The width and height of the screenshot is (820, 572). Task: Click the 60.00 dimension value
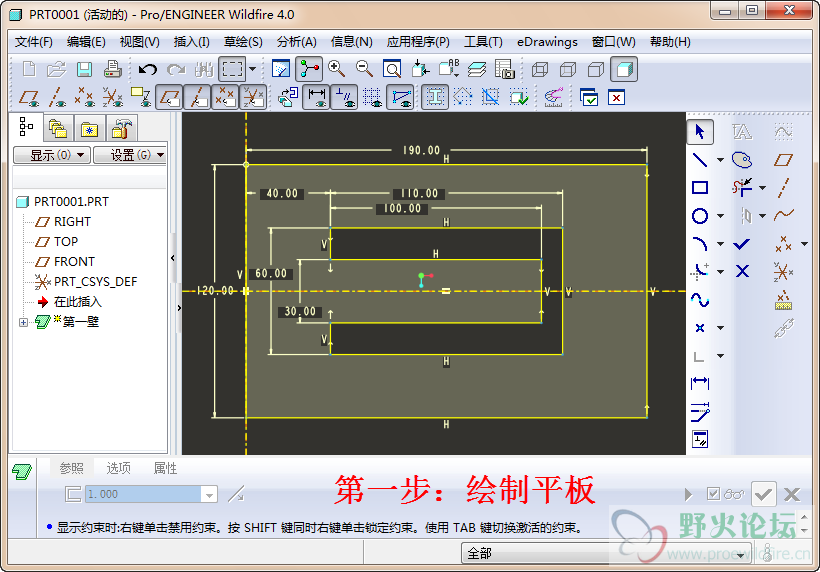pyautogui.click(x=271, y=273)
